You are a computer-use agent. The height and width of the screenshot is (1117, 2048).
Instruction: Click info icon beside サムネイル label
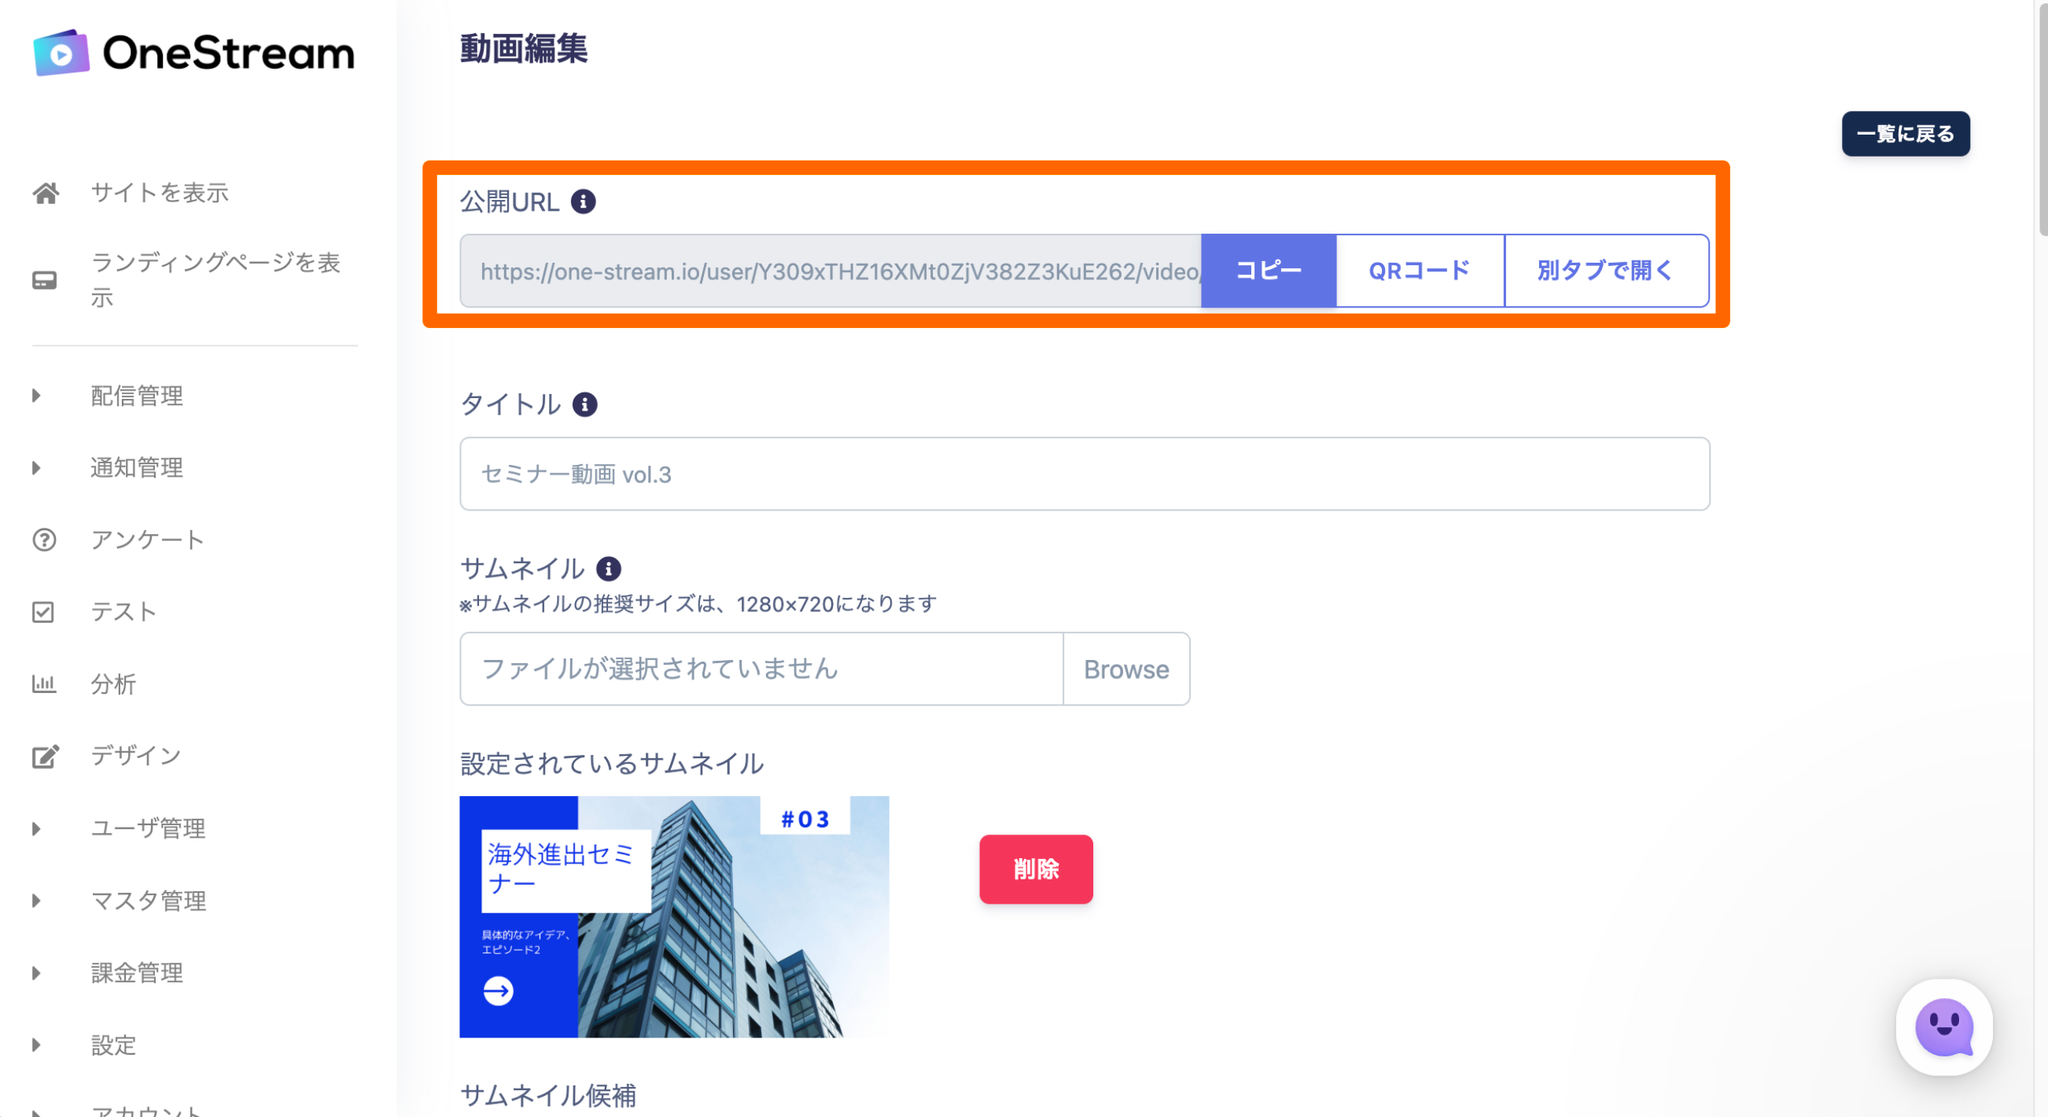pos(608,569)
